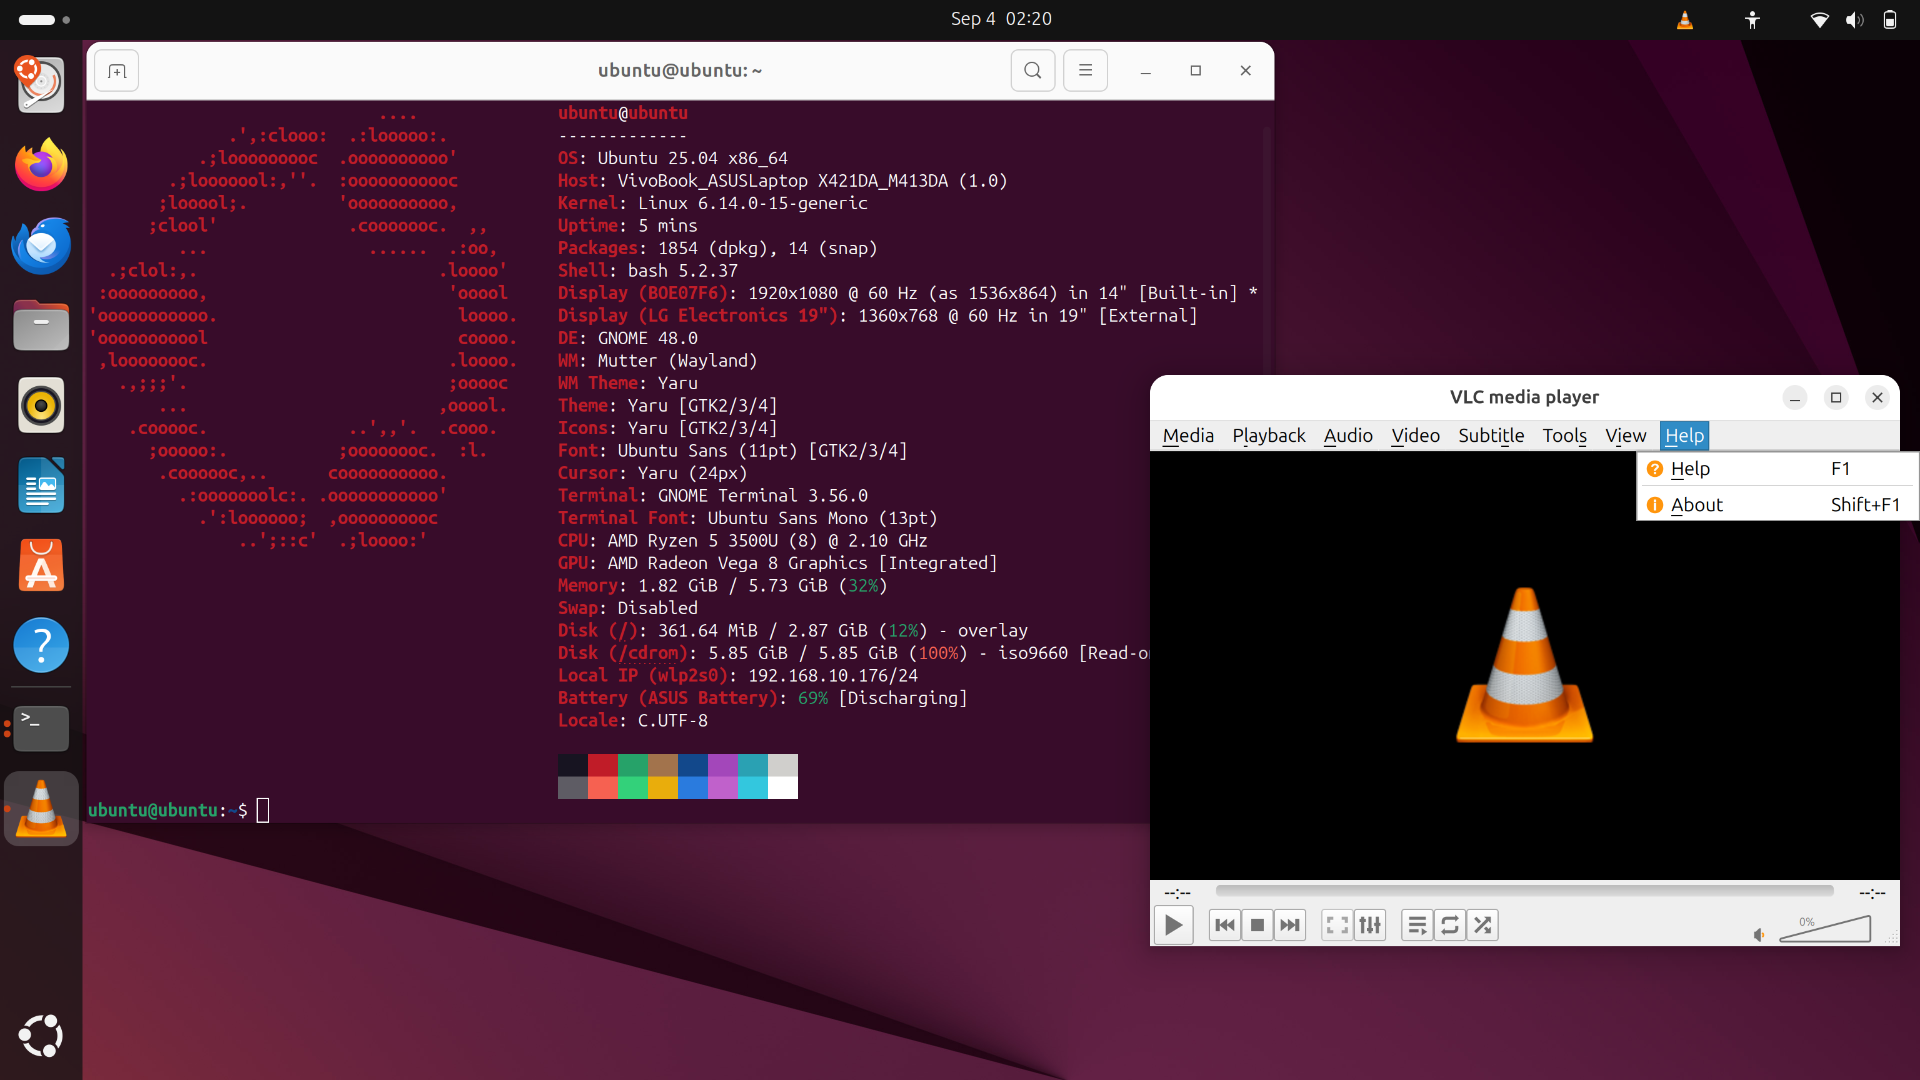Image resolution: width=1920 pixels, height=1080 pixels.
Task: Click the Terminal search button
Action: [x=1033, y=71]
